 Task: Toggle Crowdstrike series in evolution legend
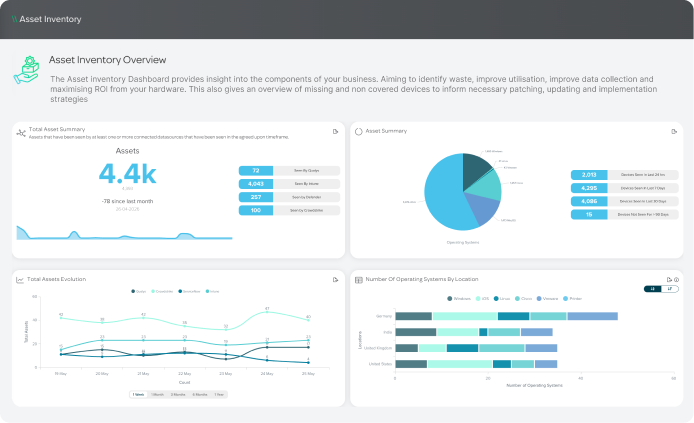tap(162, 291)
